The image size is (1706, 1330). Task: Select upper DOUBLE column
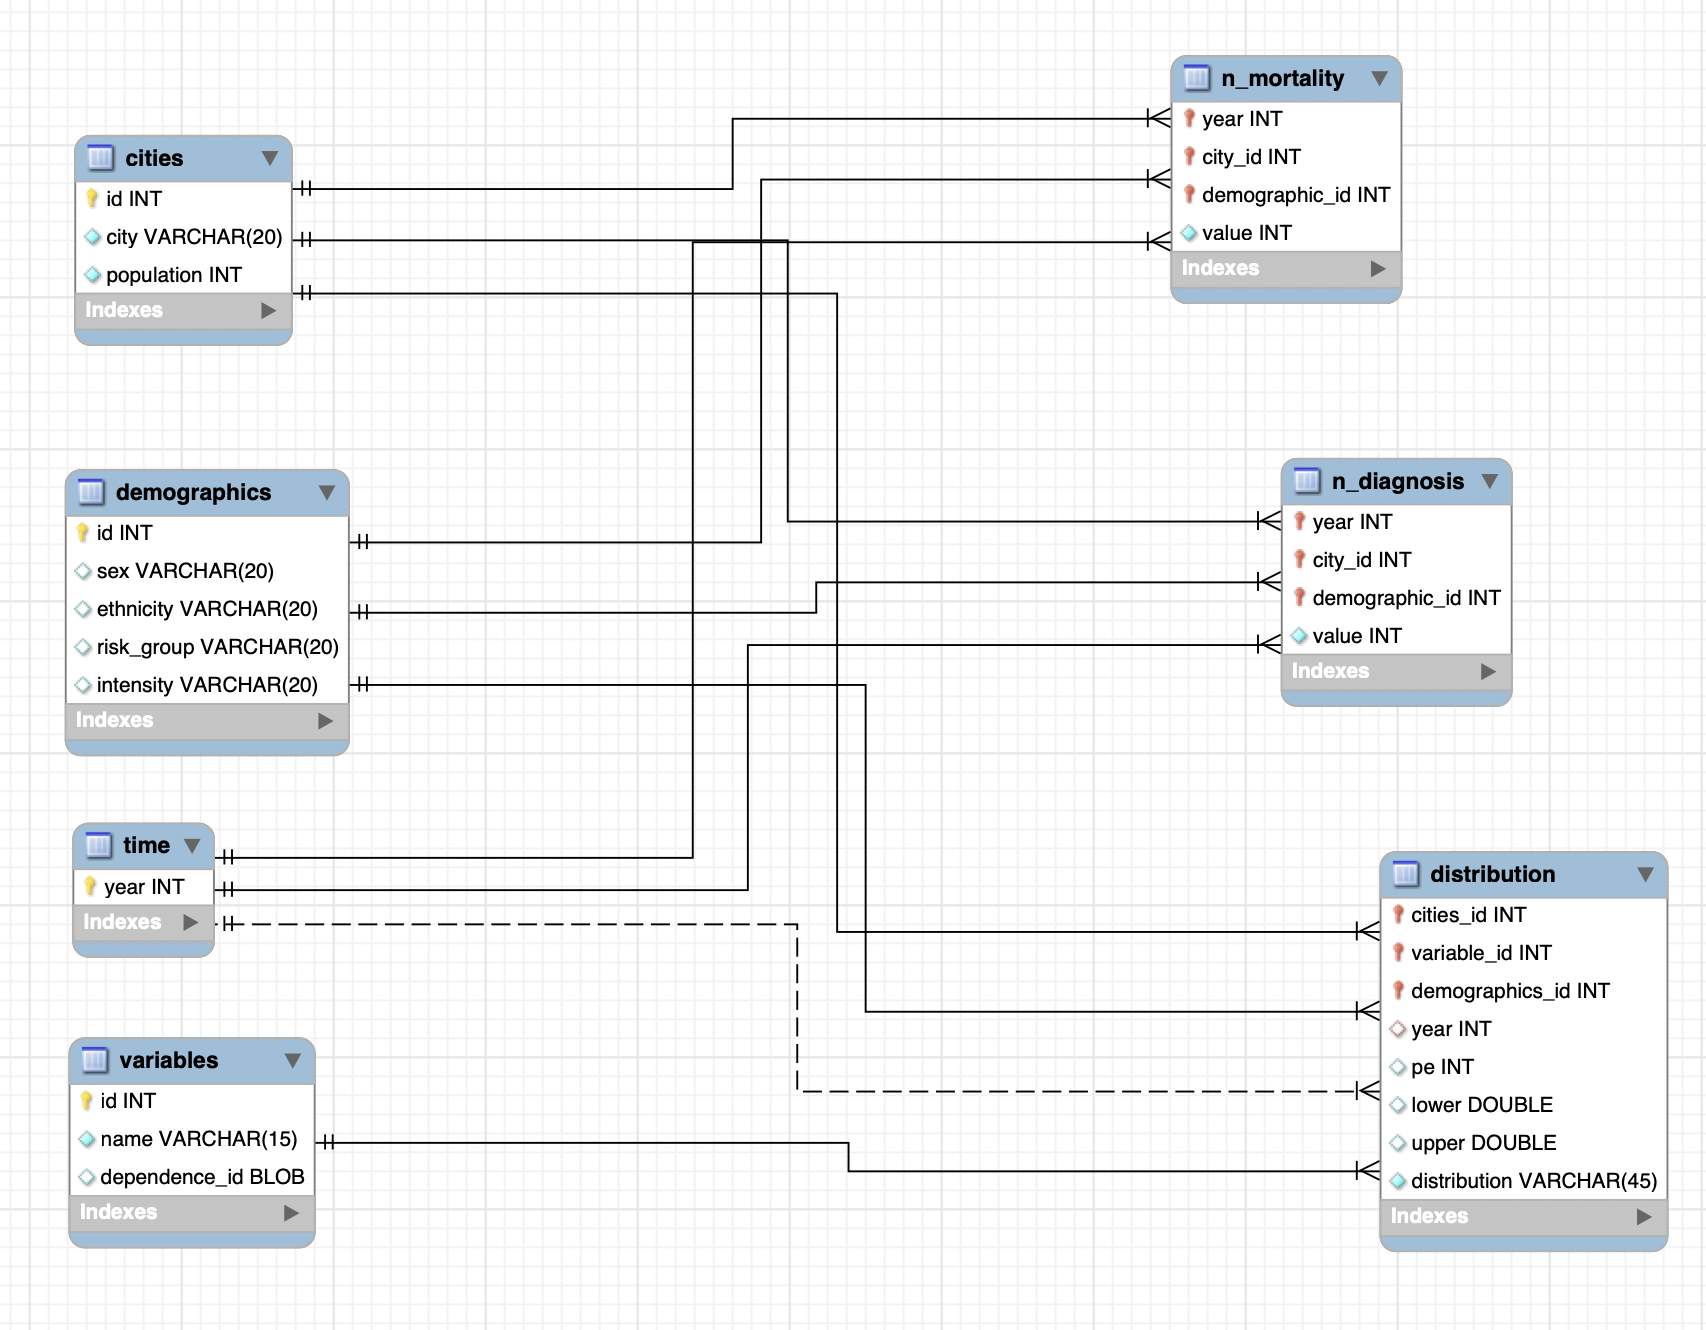click(1524, 1143)
